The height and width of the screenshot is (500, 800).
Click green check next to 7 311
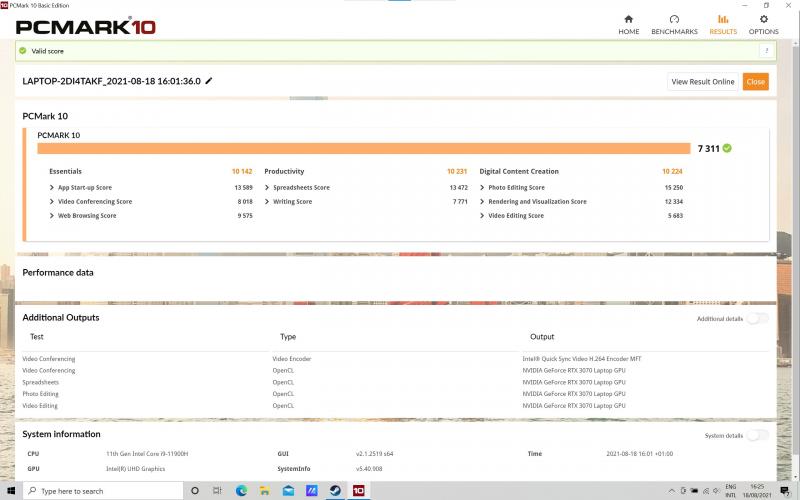click(x=727, y=148)
